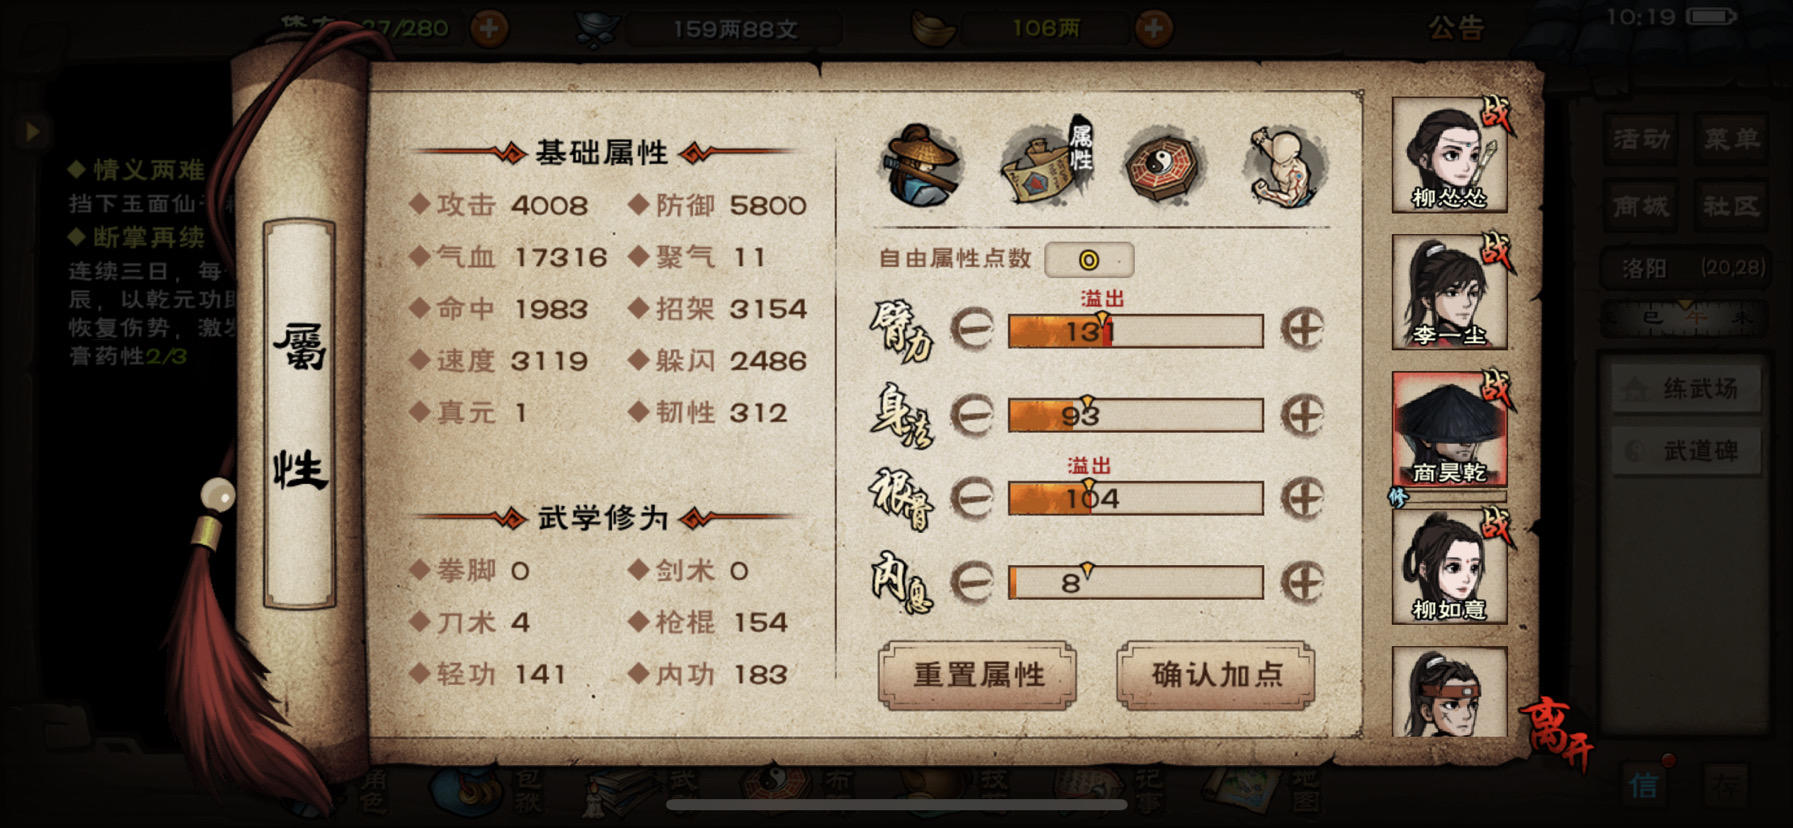
Task: Decrease 根骨 with minus button
Action: pyautogui.click(x=971, y=497)
